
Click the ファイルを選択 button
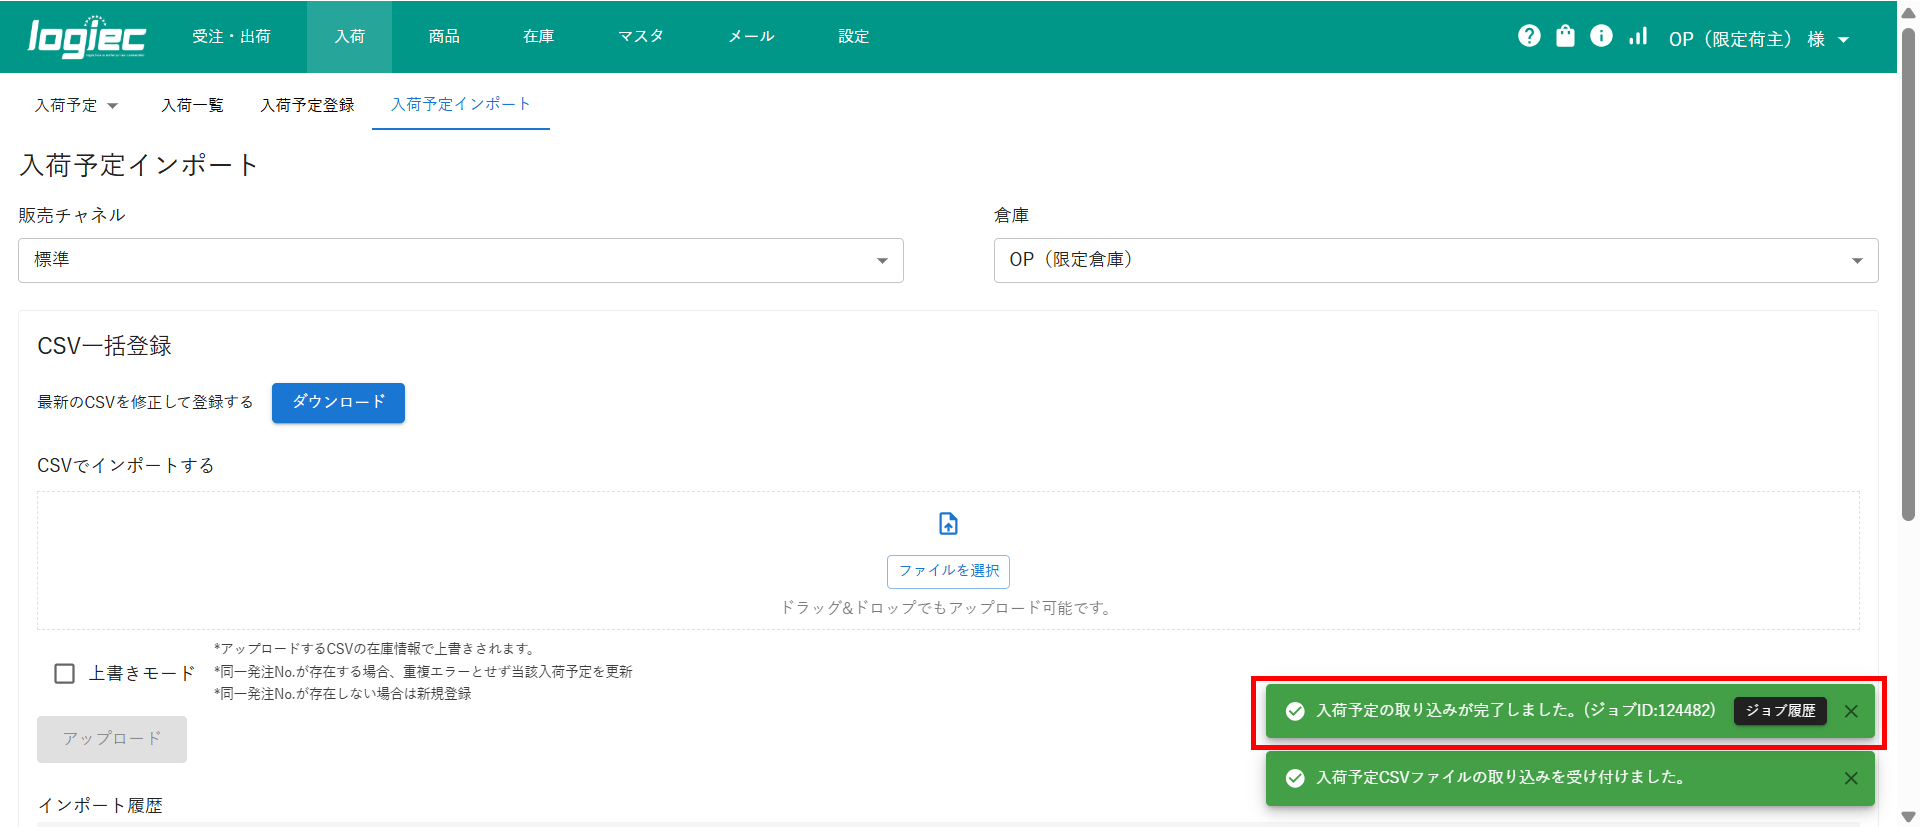[x=948, y=571]
